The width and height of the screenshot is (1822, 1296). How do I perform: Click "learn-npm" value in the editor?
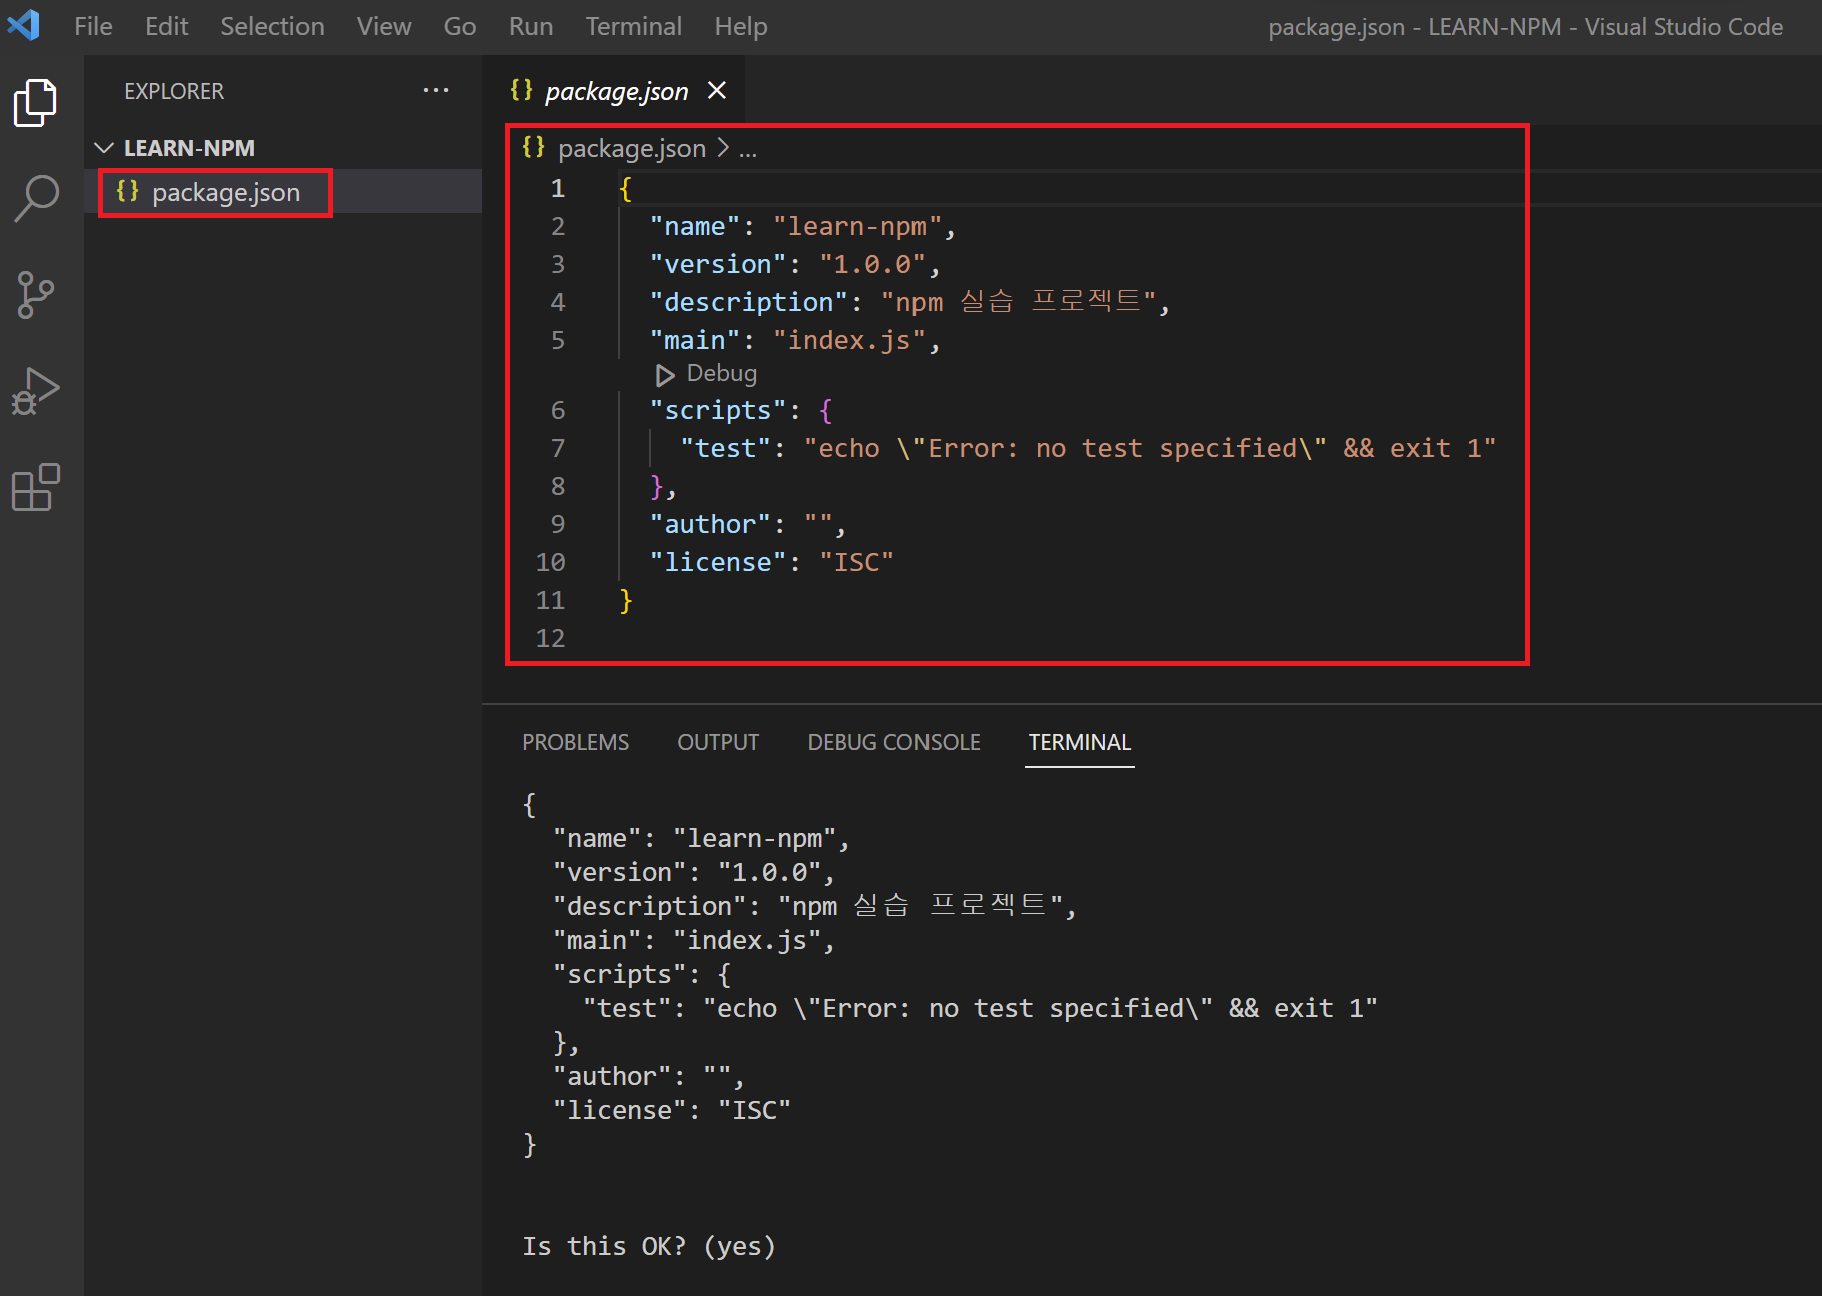click(857, 227)
